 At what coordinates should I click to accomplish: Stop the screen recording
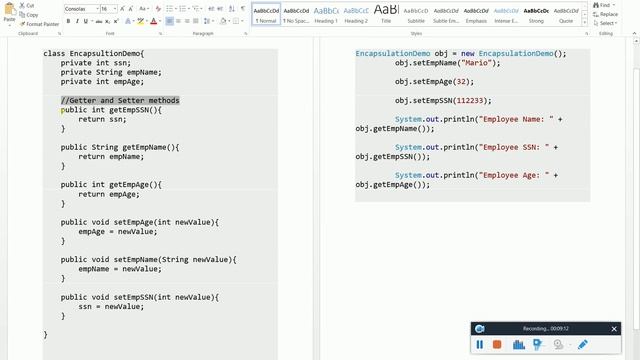tap(497, 345)
